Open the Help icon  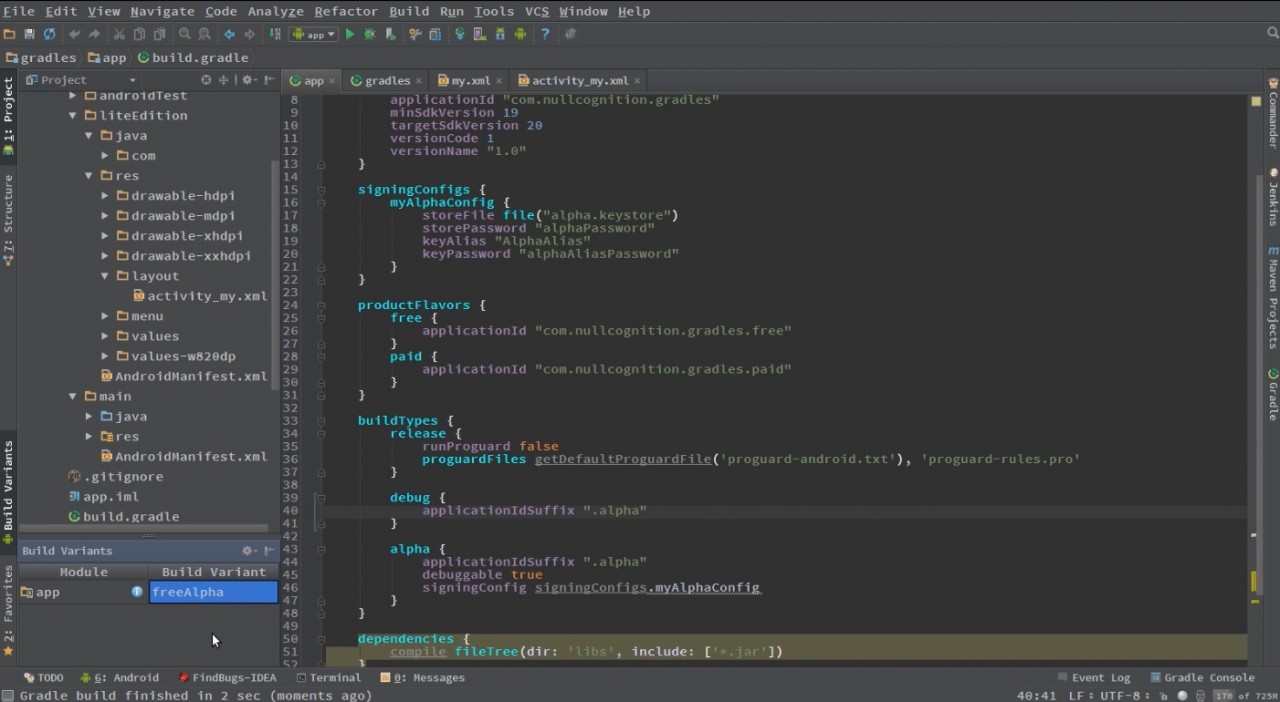543,34
